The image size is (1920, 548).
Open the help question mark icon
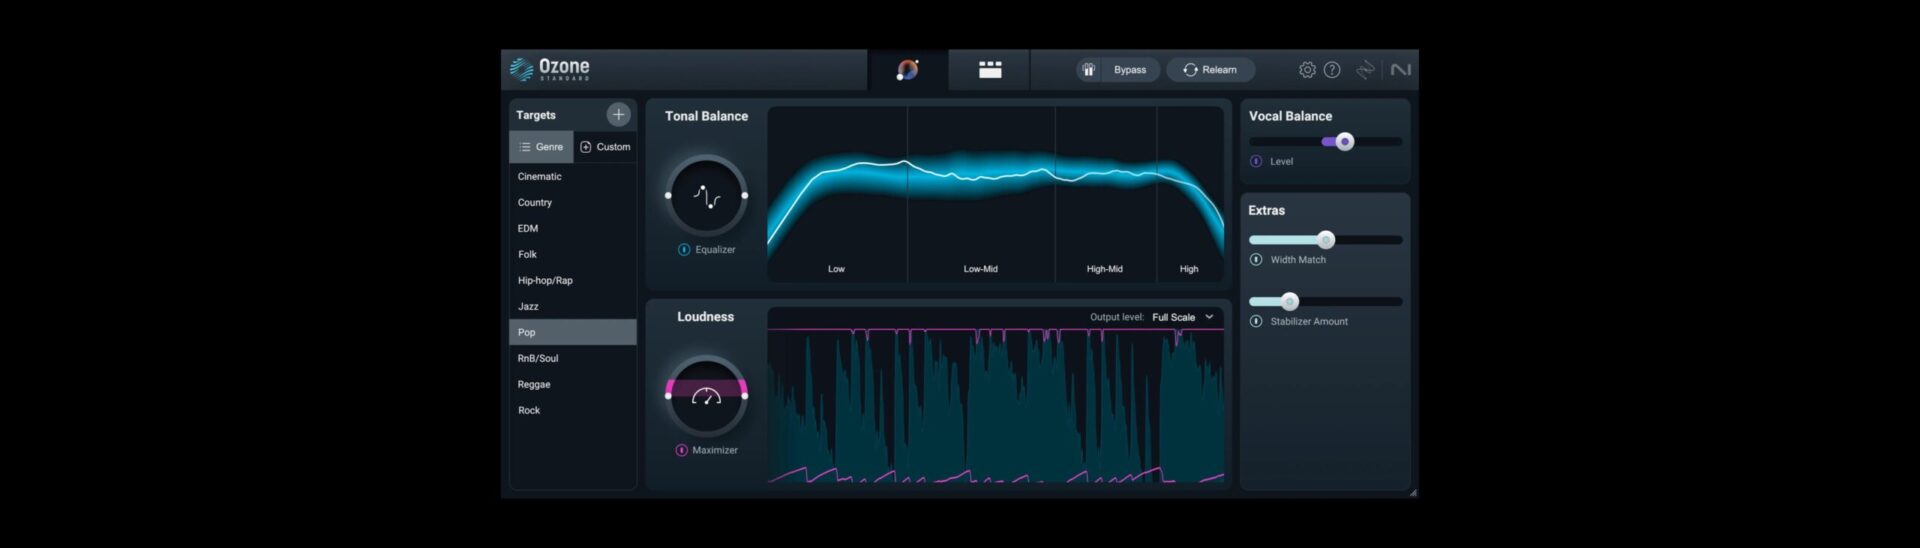click(x=1332, y=70)
